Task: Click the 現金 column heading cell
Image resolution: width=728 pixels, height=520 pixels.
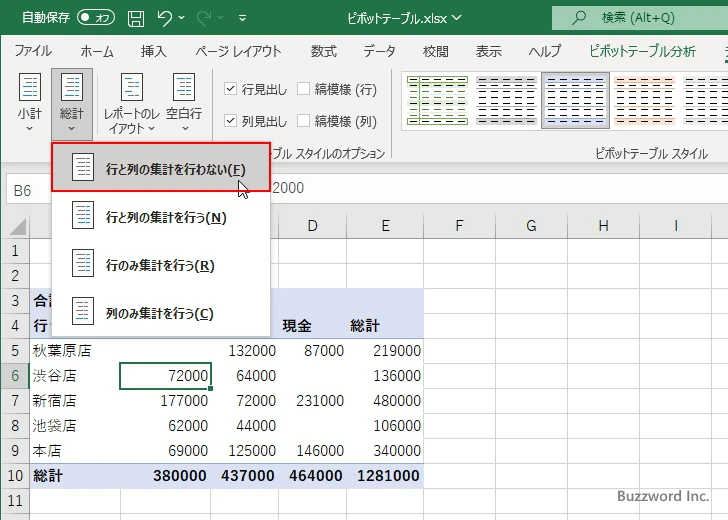Action: tap(312, 326)
